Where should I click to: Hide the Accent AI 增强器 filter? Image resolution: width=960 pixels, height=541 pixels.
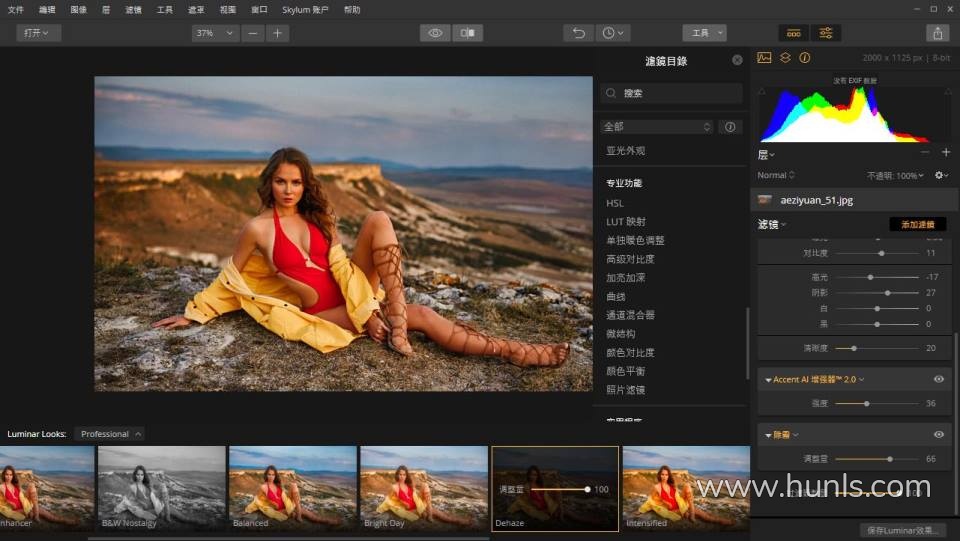(x=938, y=380)
